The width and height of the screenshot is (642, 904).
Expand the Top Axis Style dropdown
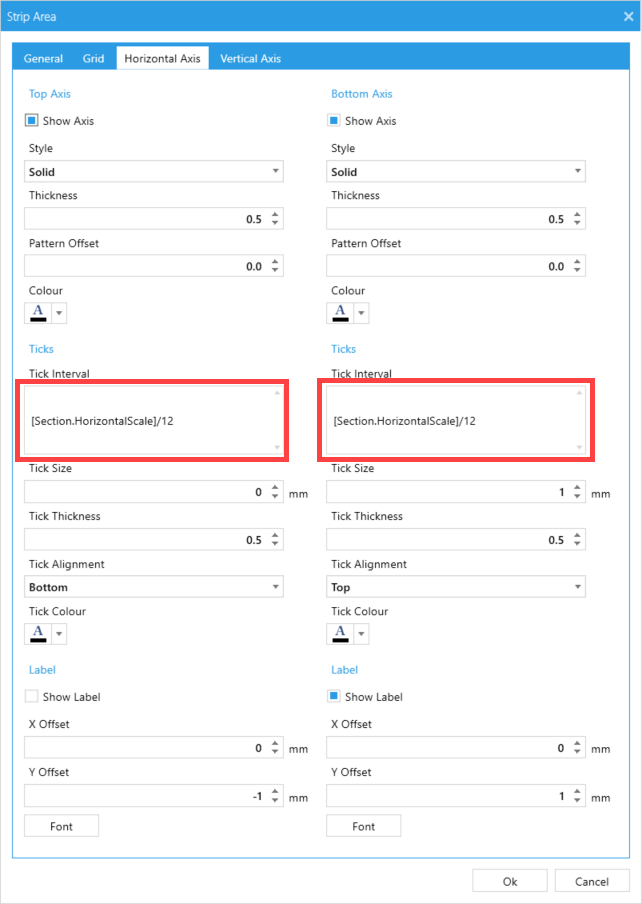coord(154,171)
